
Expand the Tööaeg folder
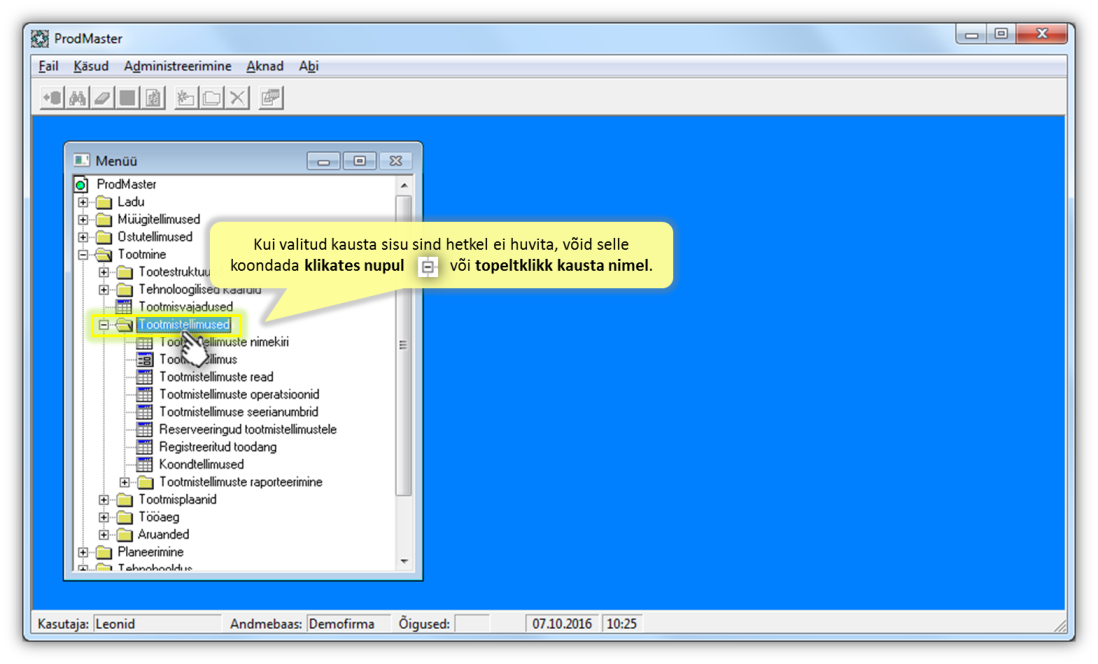tap(104, 518)
